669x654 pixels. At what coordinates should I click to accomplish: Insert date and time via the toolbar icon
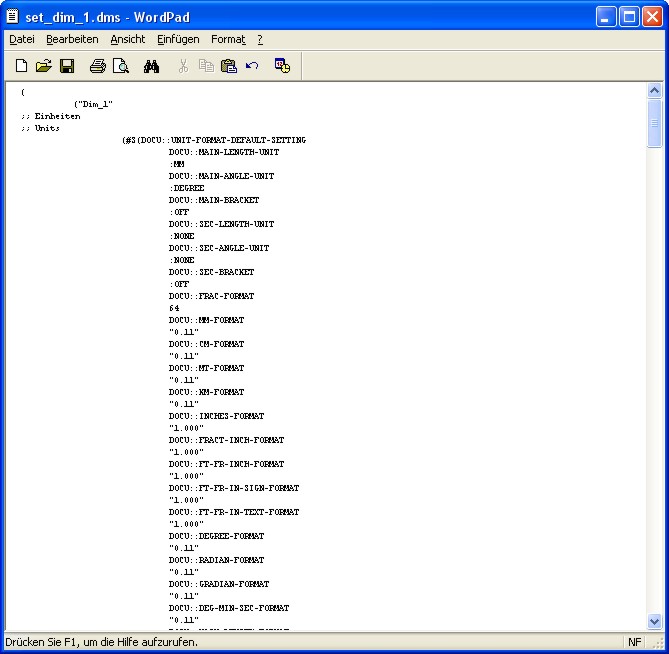(282, 66)
